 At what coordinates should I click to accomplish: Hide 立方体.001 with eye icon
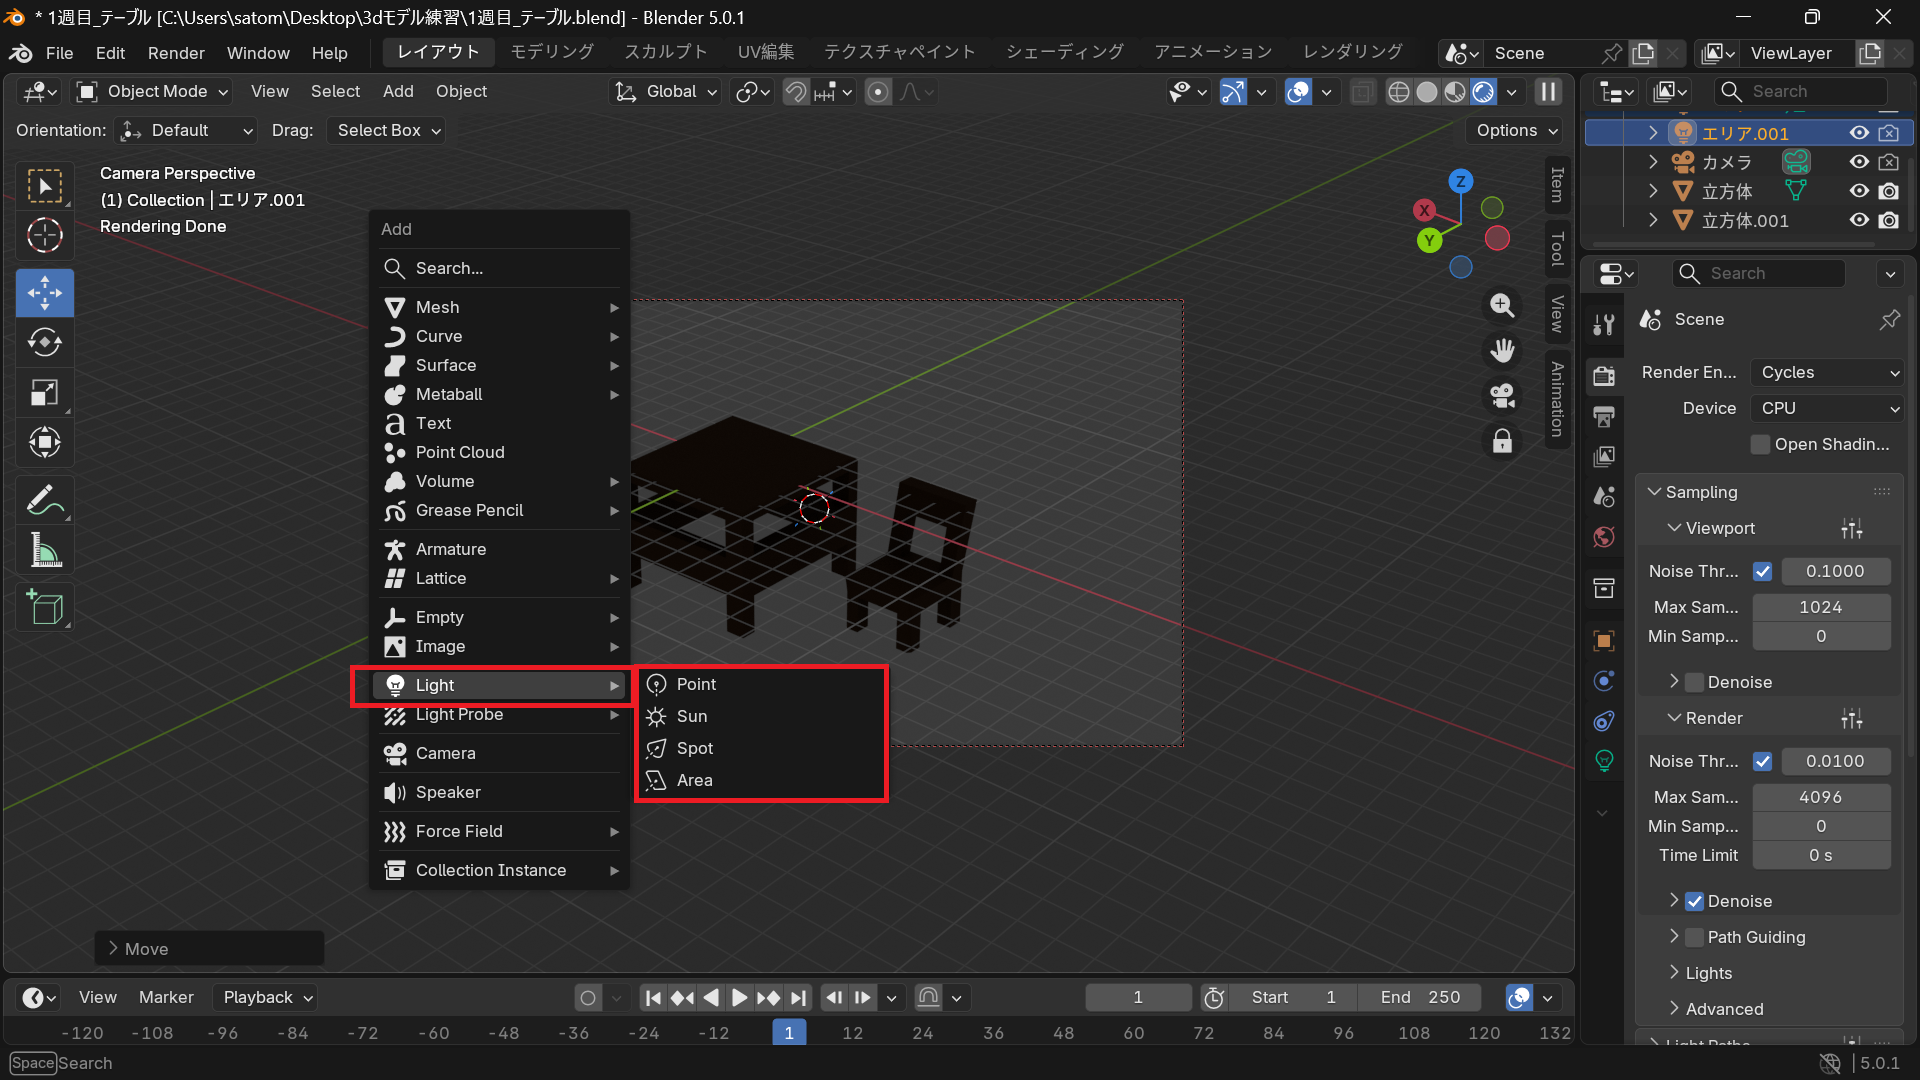click(x=1858, y=220)
